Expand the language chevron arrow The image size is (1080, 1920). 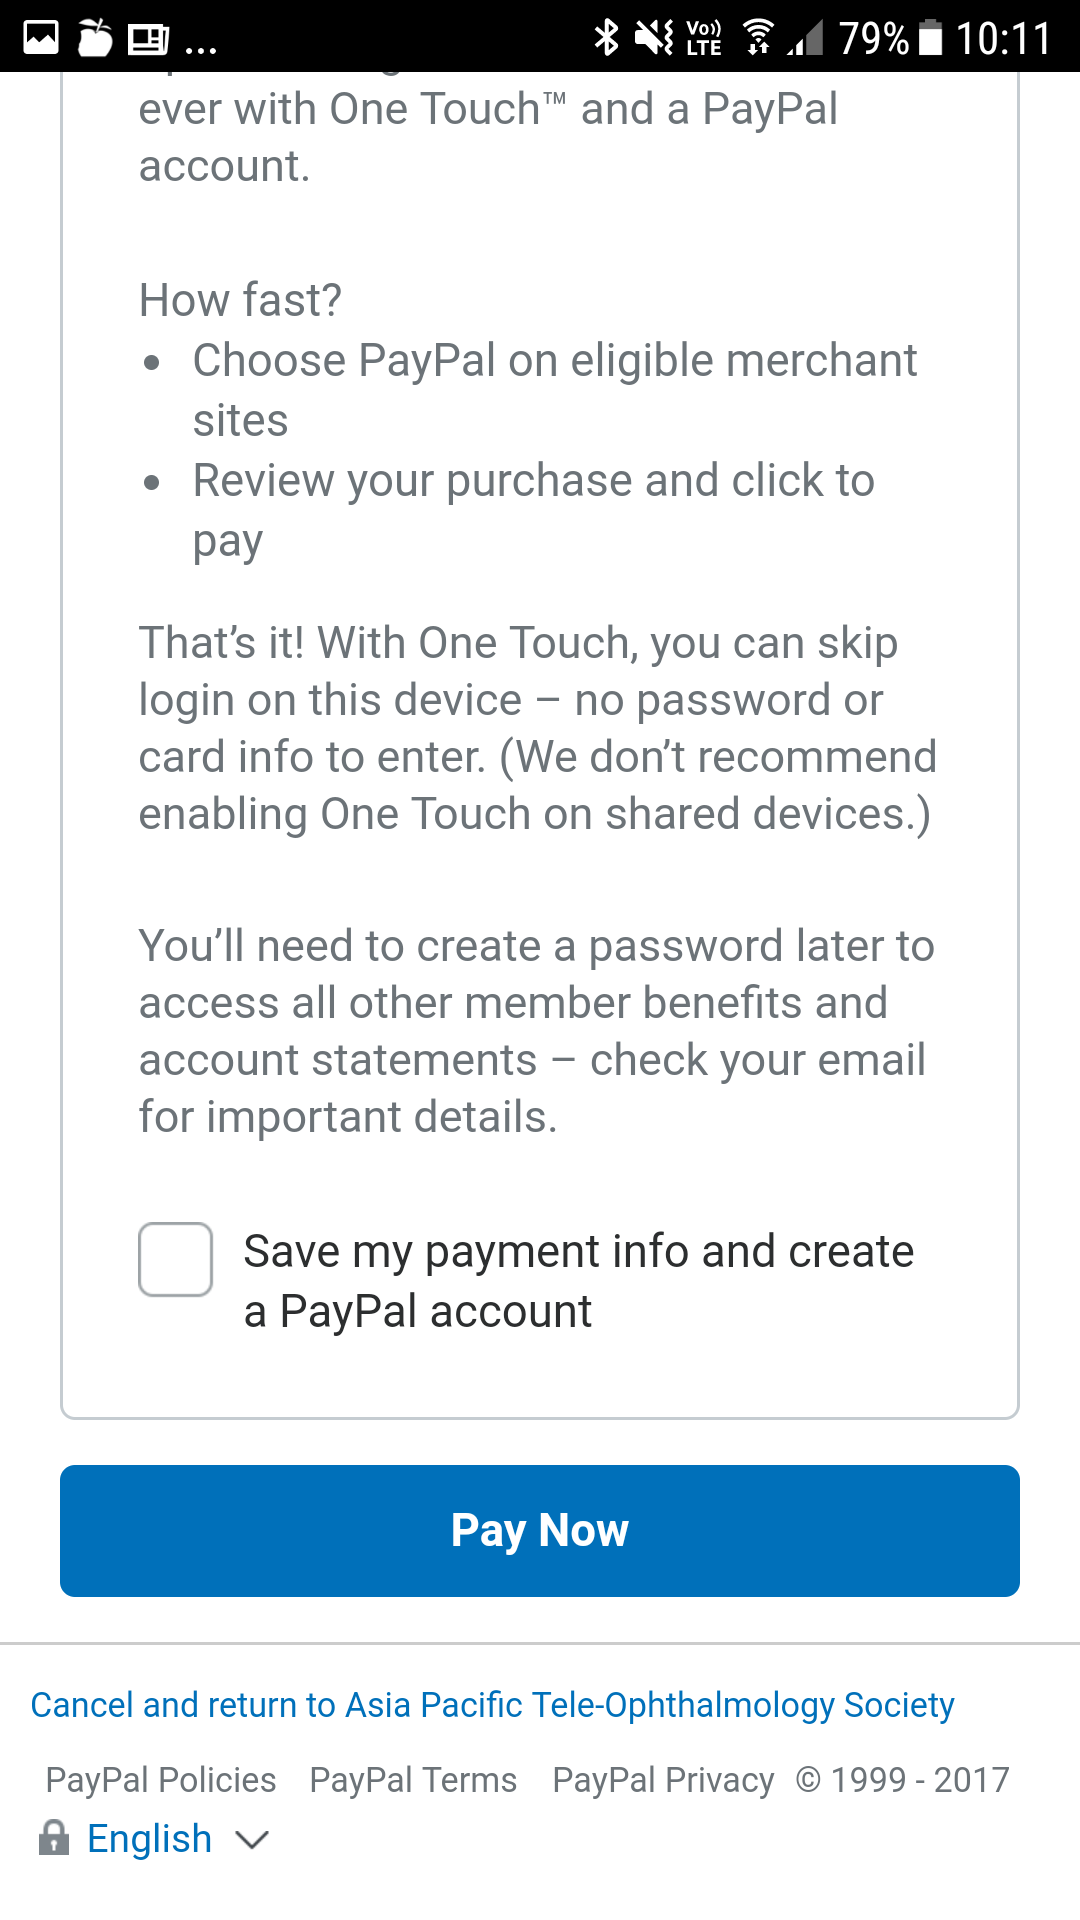pos(252,1839)
